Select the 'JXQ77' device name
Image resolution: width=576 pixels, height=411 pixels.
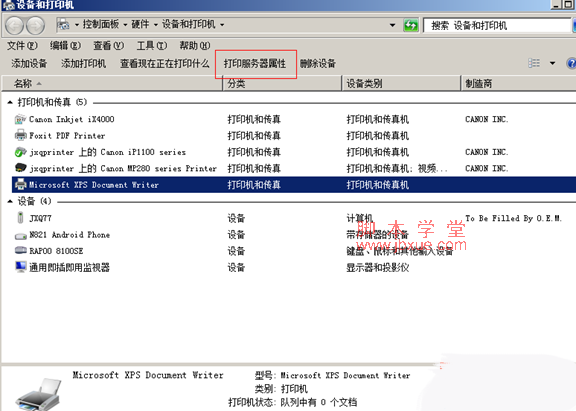click(40, 218)
